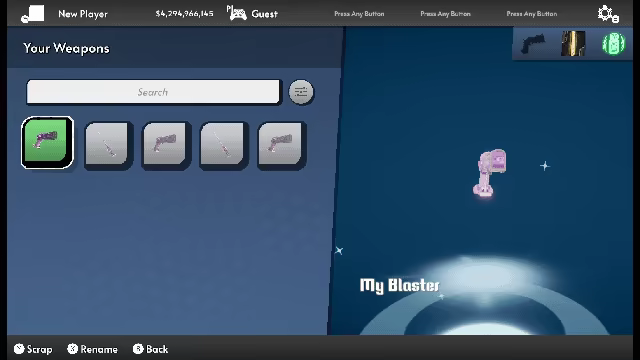Click the first Press Any Button slot
The image size is (640, 360).
click(359, 14)
